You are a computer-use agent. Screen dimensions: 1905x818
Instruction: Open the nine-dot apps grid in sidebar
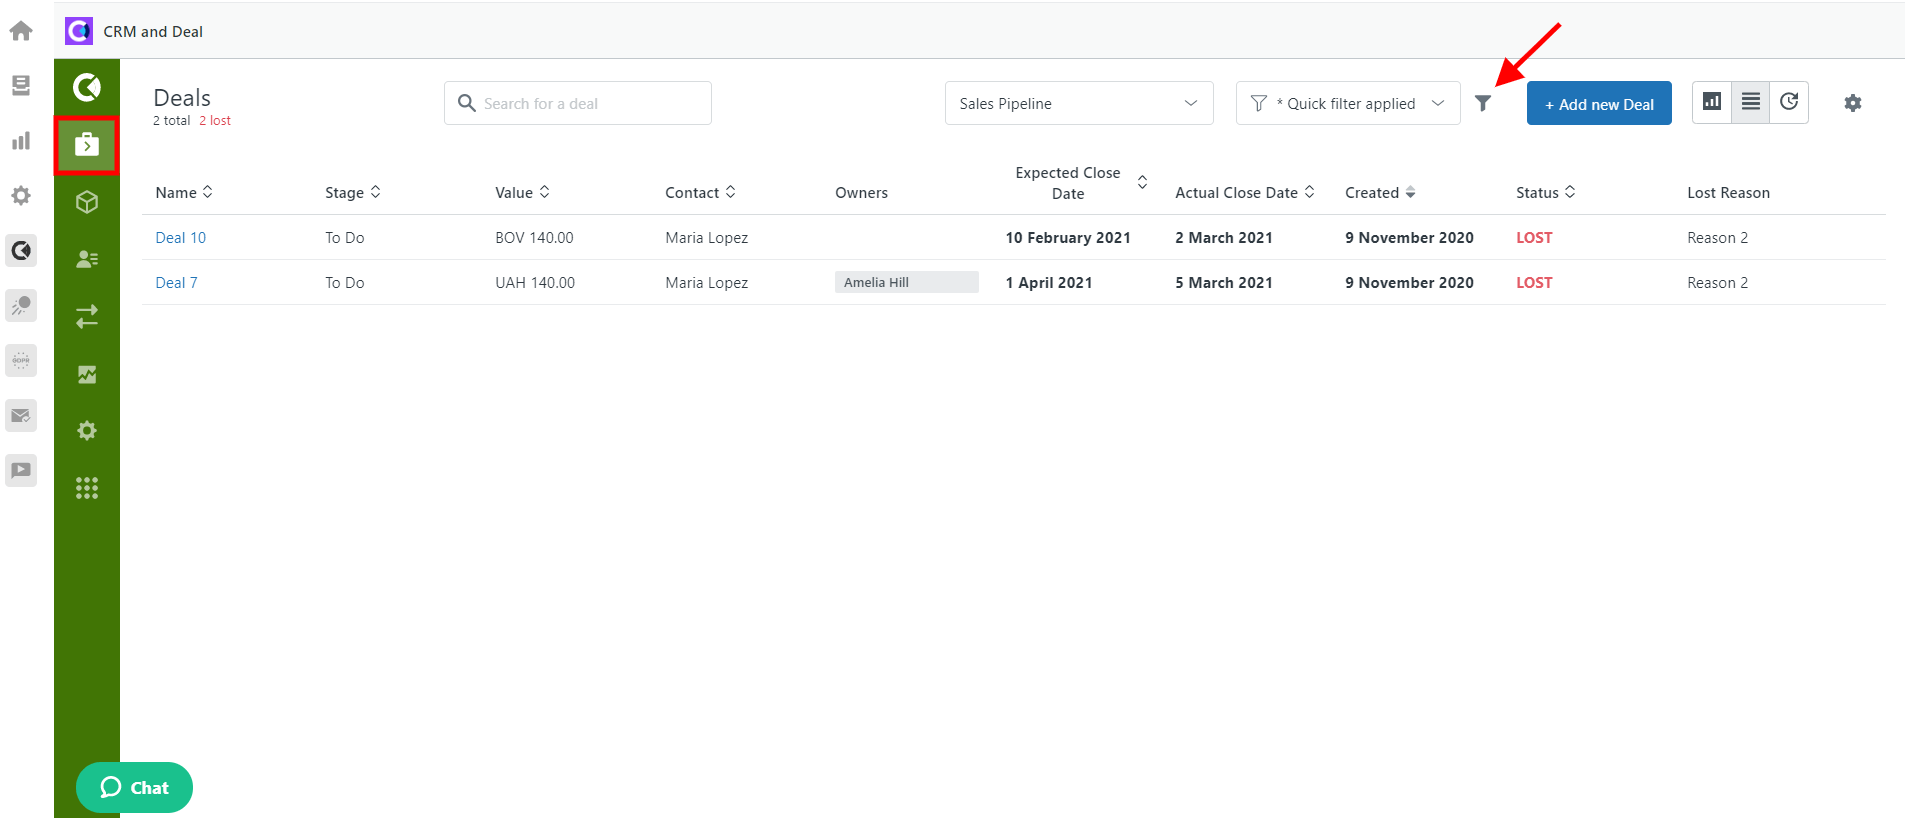[87, 488]
